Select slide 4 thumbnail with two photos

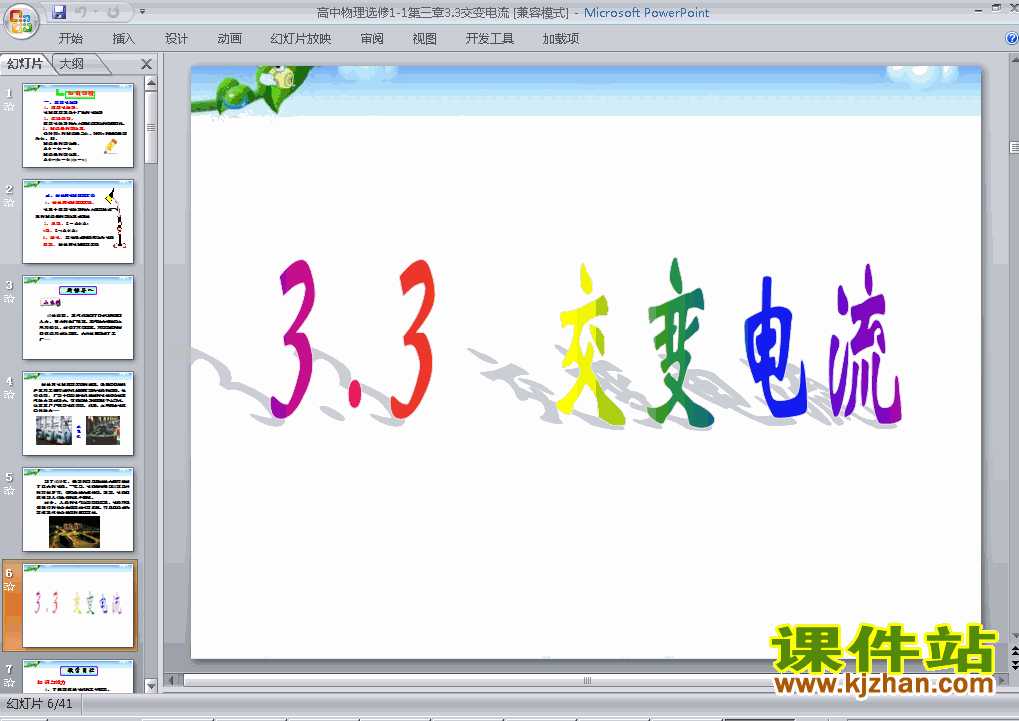78,414
